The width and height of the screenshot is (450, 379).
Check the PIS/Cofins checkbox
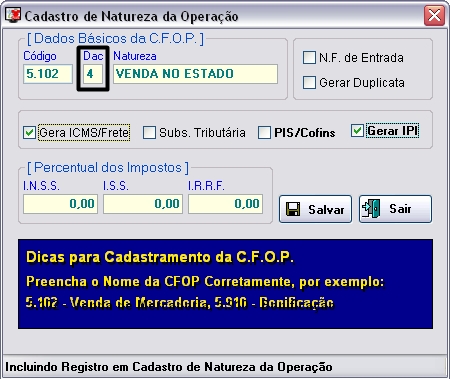264,132
